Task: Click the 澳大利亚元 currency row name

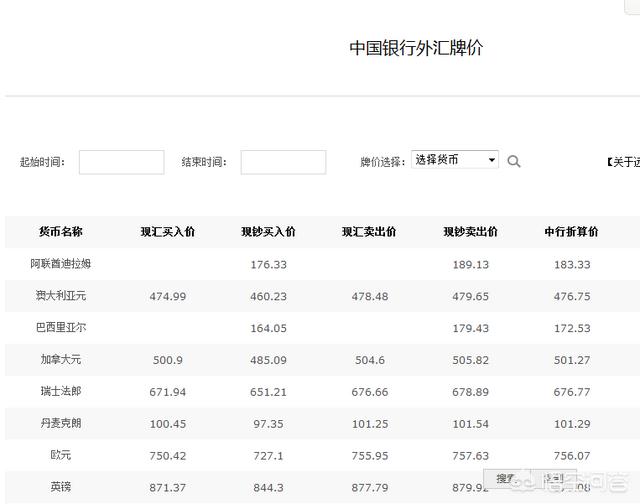Action: 61,295
